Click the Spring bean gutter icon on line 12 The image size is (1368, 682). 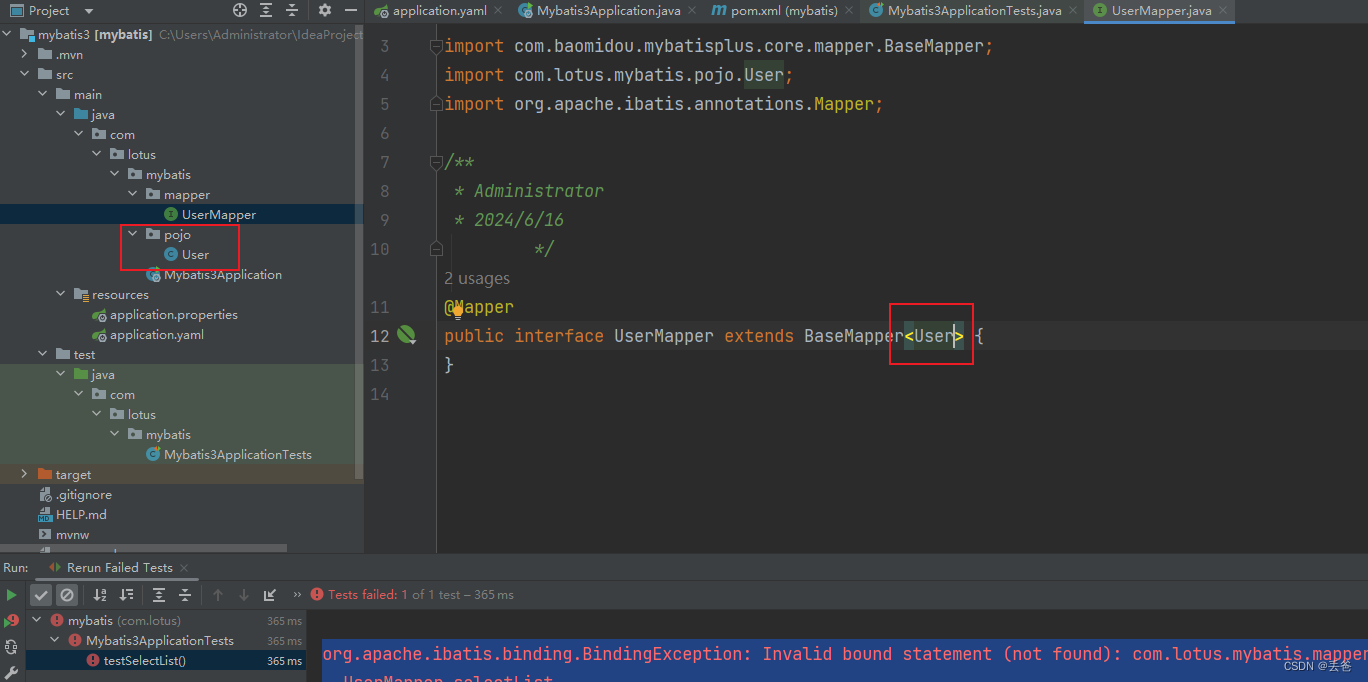(x=406, y=335)
